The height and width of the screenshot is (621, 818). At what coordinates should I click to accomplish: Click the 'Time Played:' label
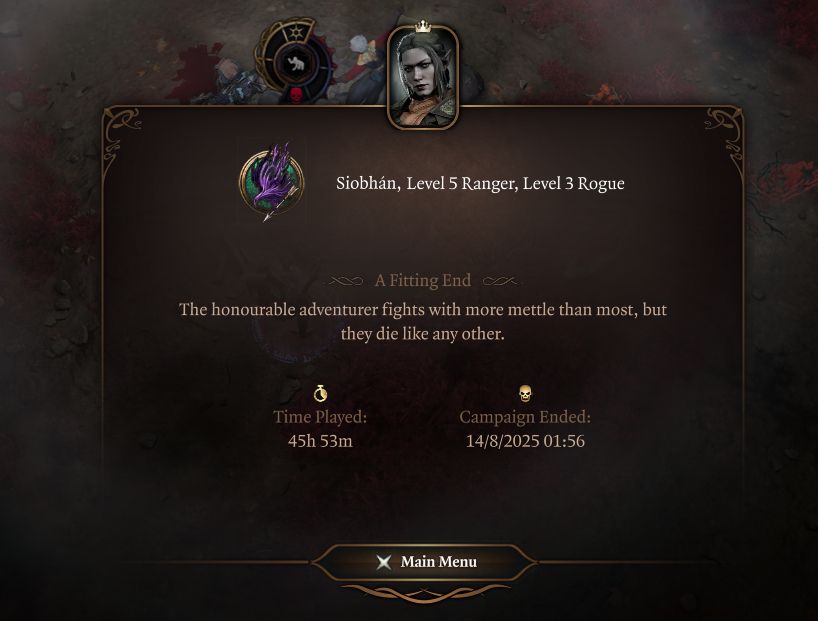pyautogui.click(x=320, y=417)
